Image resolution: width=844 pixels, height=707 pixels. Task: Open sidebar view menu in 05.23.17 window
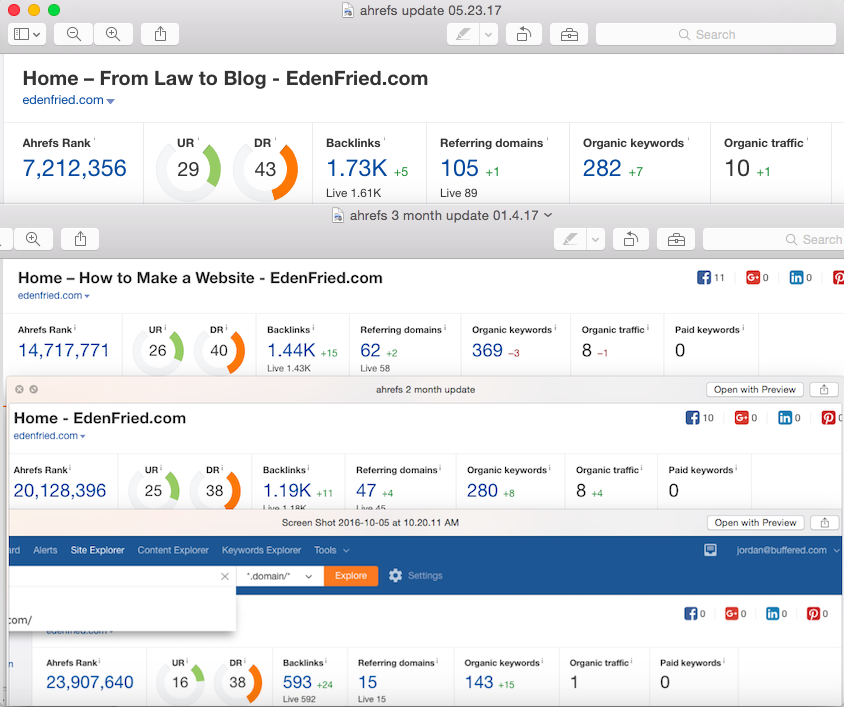26,34
